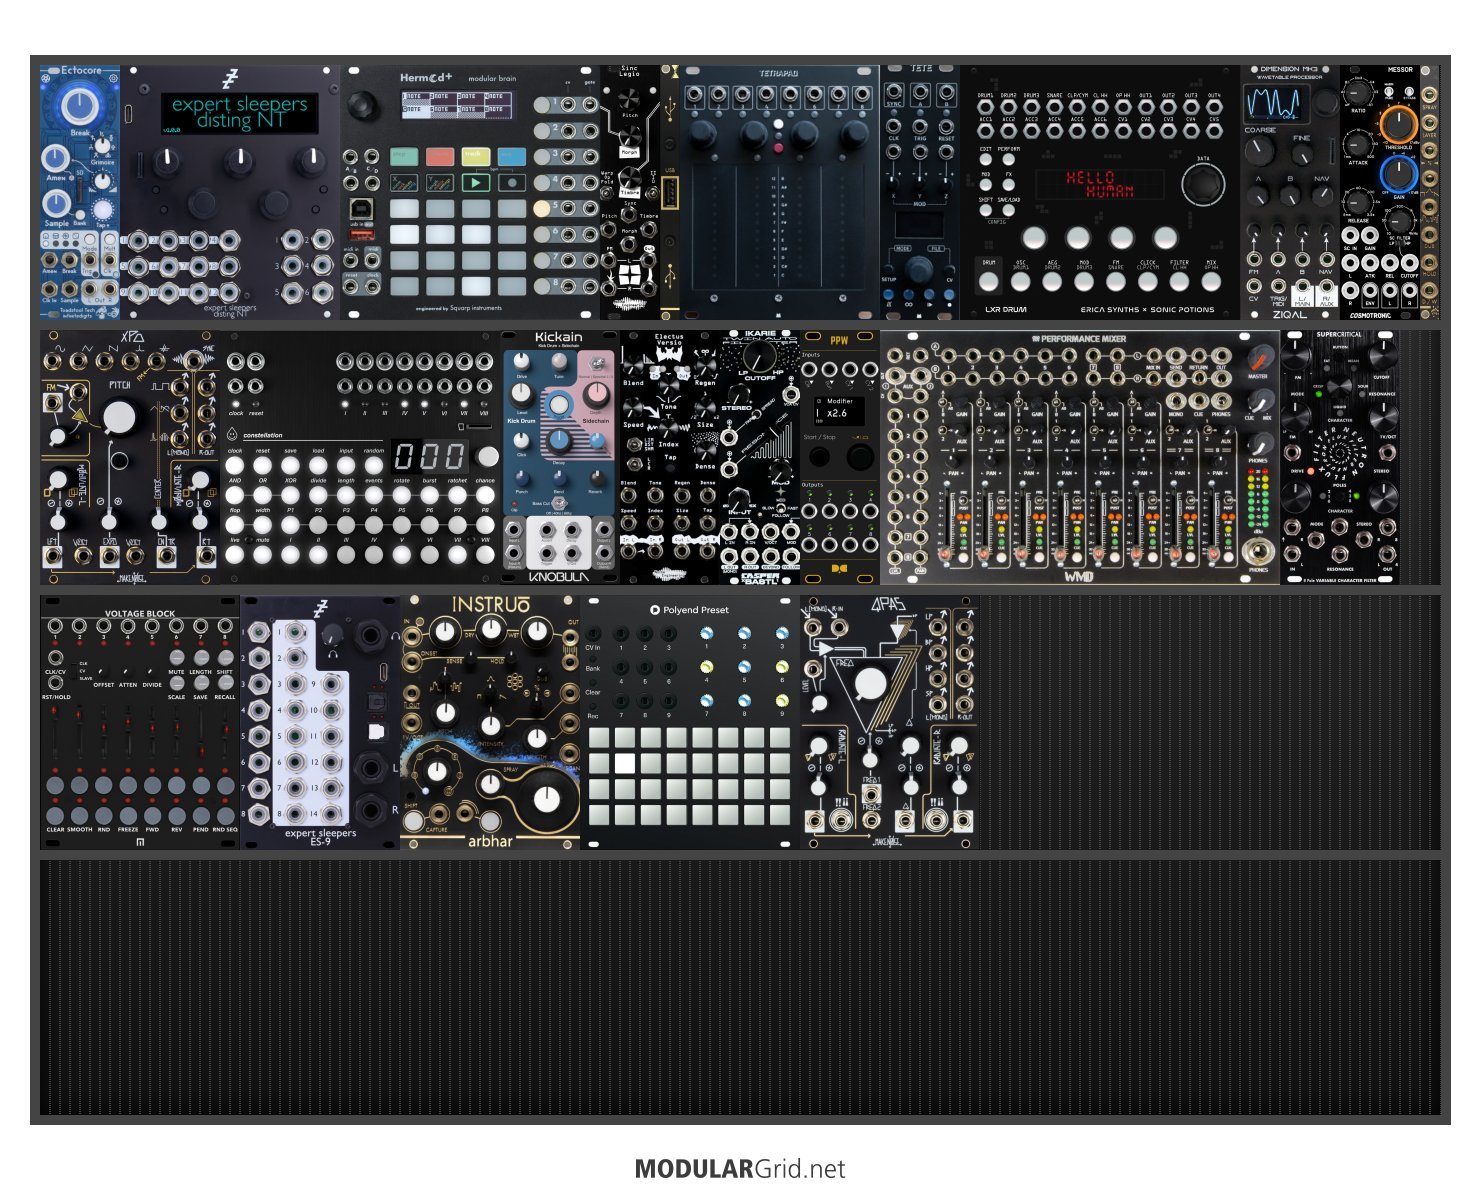Viewport: 1481px width, 1190px height.
Task: Click the Tetrapad module panel
Action: click(x=780, y=192)
